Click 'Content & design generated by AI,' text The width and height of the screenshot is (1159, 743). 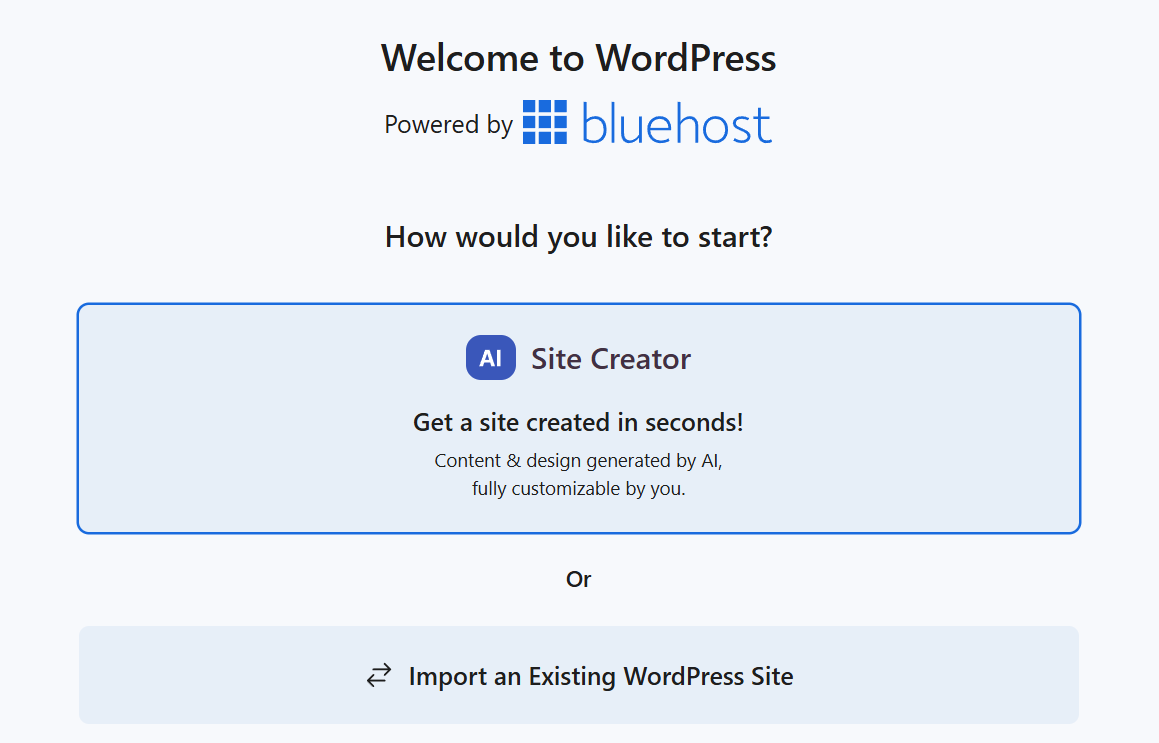tap(578, 461)
